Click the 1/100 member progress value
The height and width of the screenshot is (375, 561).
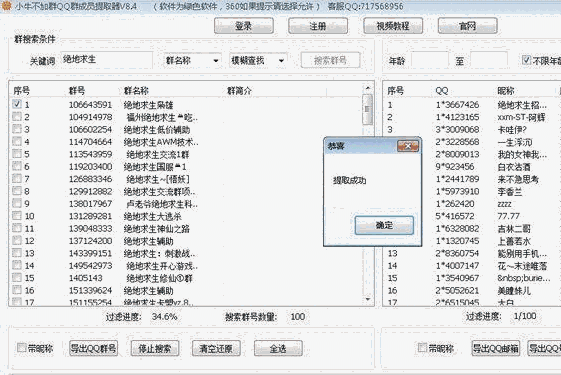coord(525,316)
